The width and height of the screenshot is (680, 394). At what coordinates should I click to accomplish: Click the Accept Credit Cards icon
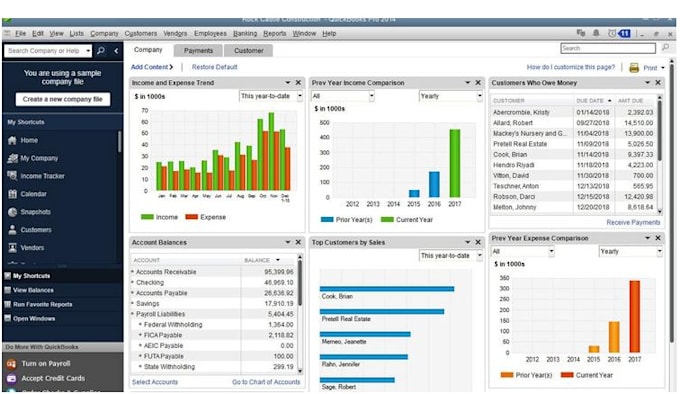point(12,378)
